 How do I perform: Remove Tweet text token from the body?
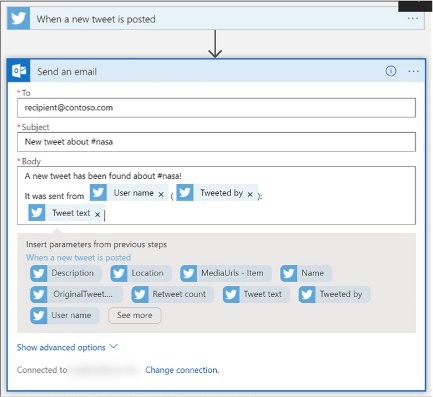click(97, 214)
